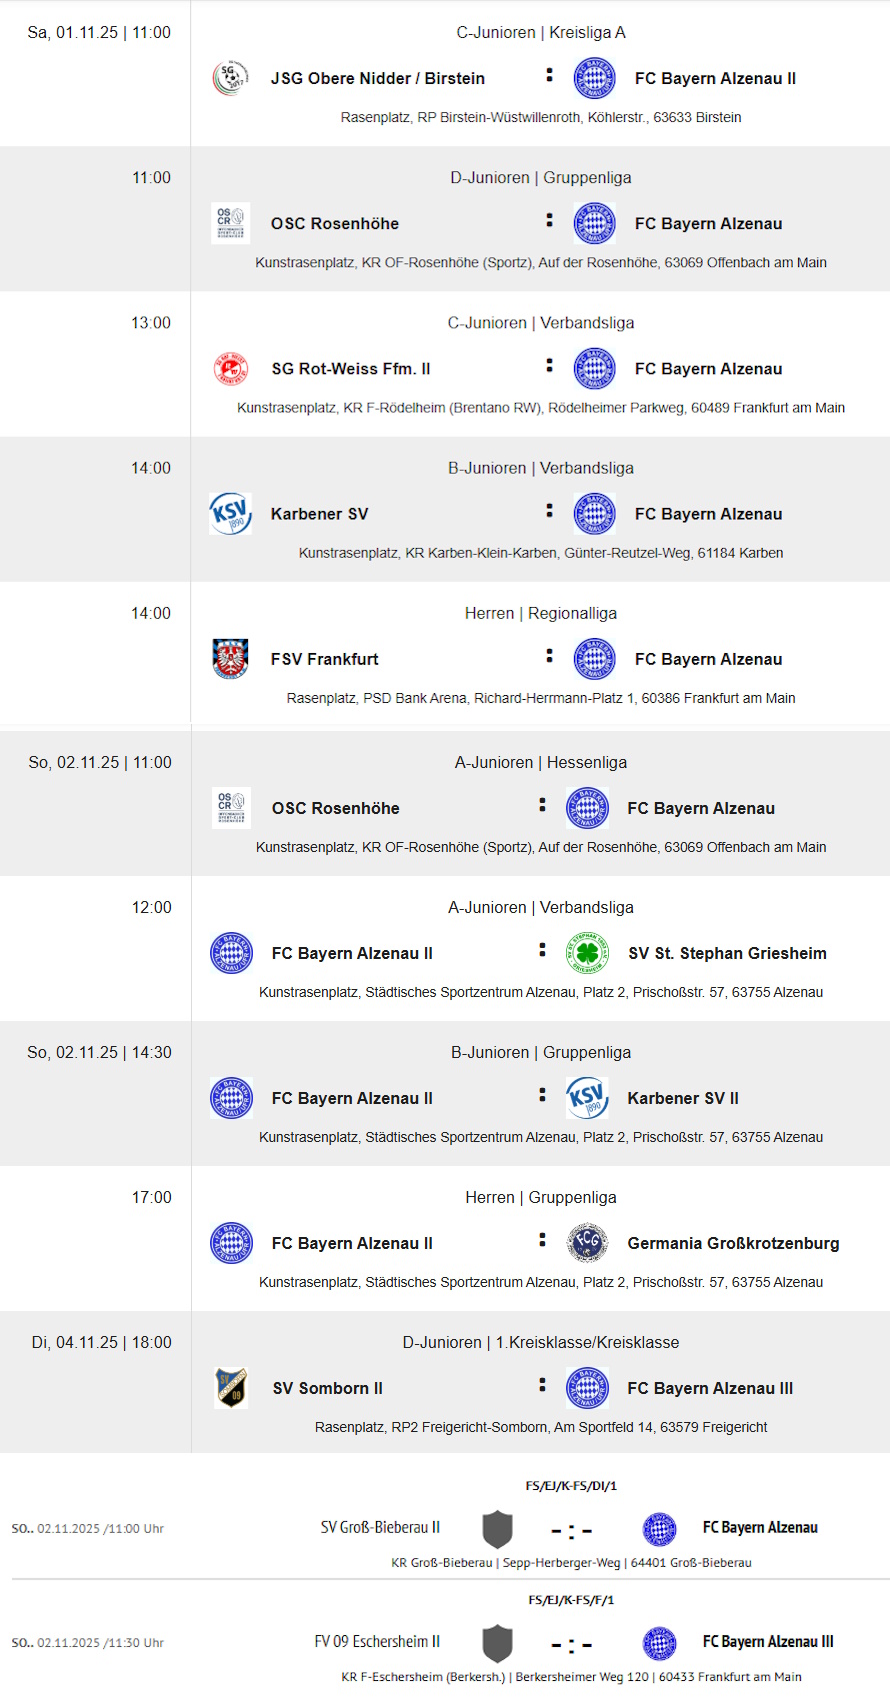Click the FSV Frankfurt team name

click(x=324, y=659)
